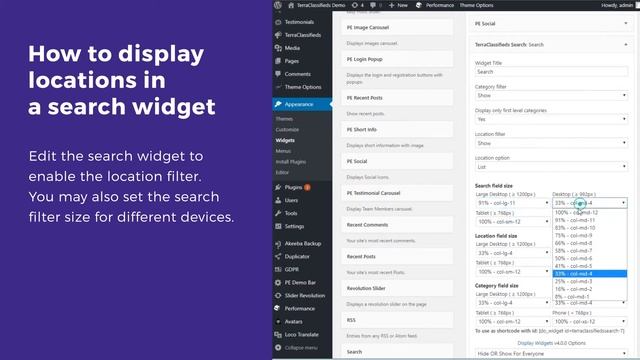Collapse the TerraClassifieds Search widget panel
The height and width of the screenshot is (360, 640).
(x=626, y=44)
